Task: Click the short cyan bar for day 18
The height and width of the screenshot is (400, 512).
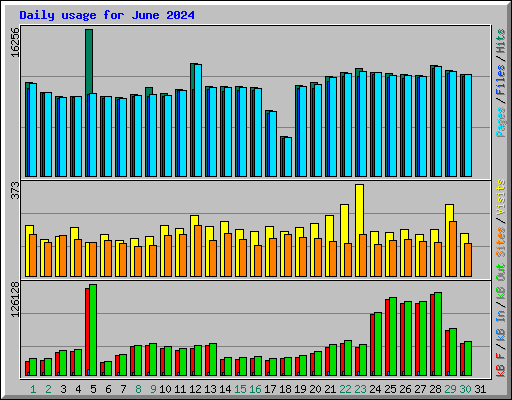Action: tap(288, 157)
